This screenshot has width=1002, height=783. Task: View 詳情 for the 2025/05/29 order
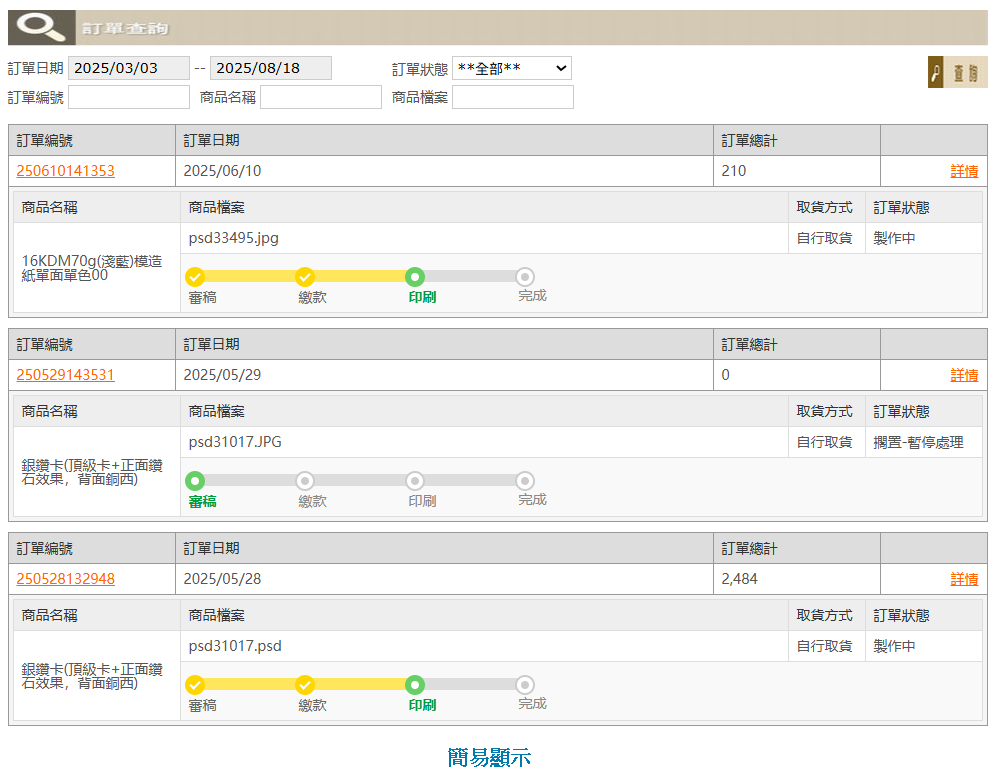963,375
